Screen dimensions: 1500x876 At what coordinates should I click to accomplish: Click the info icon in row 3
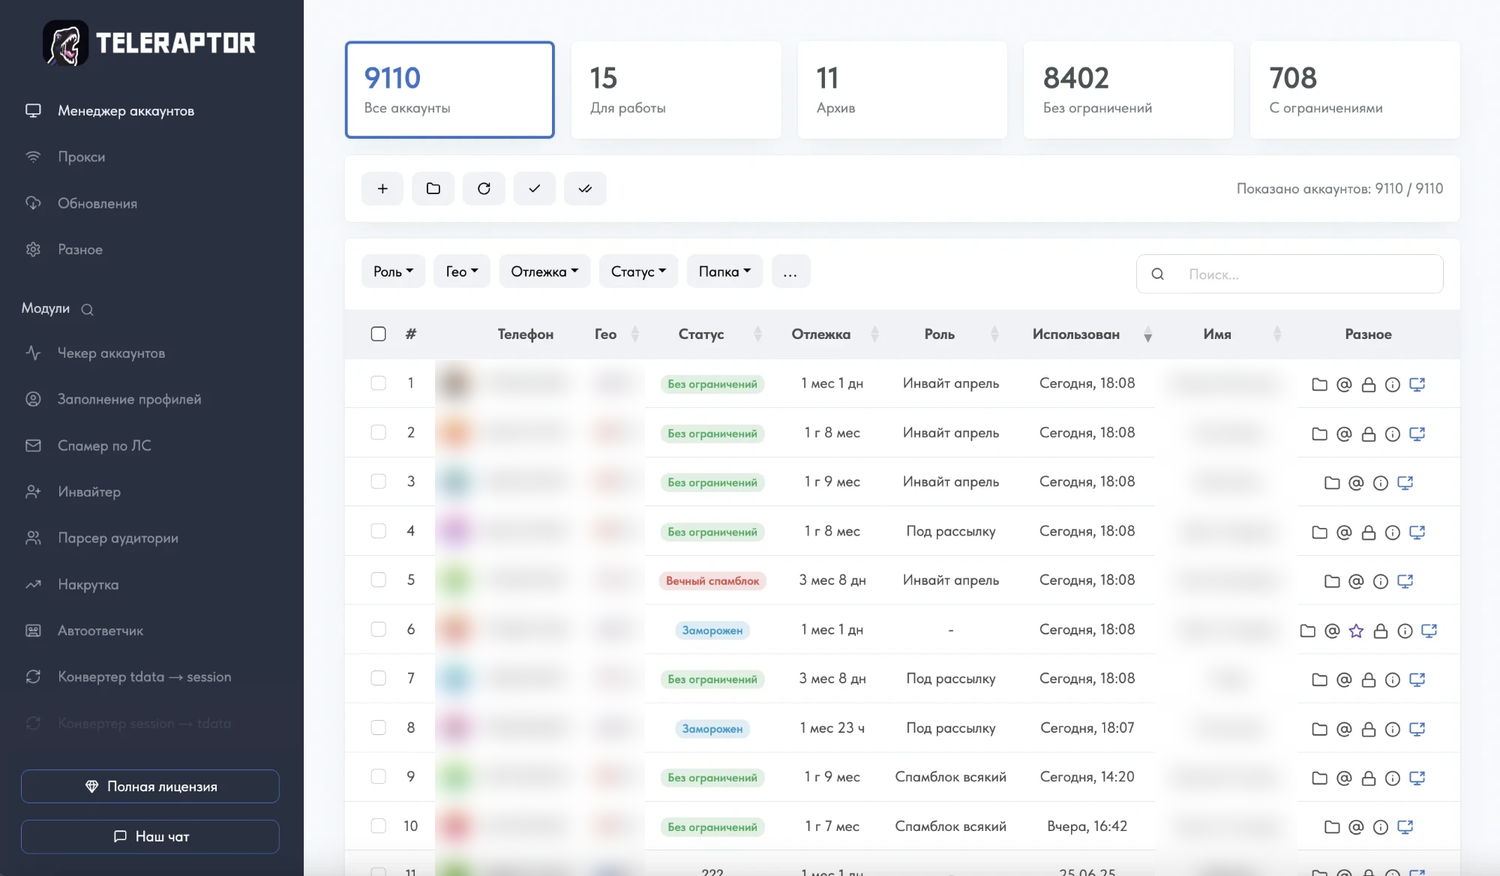(1380, 483)
